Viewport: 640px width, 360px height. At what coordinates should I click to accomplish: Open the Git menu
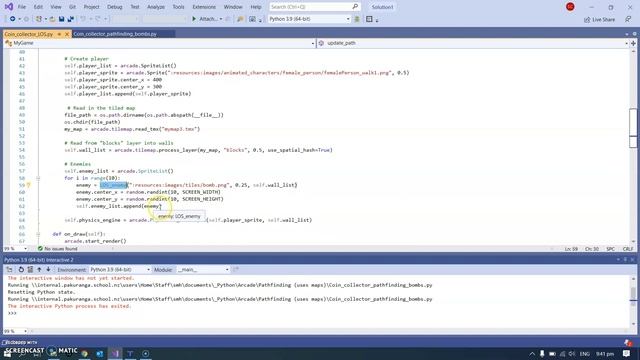(x=72, y=7)
